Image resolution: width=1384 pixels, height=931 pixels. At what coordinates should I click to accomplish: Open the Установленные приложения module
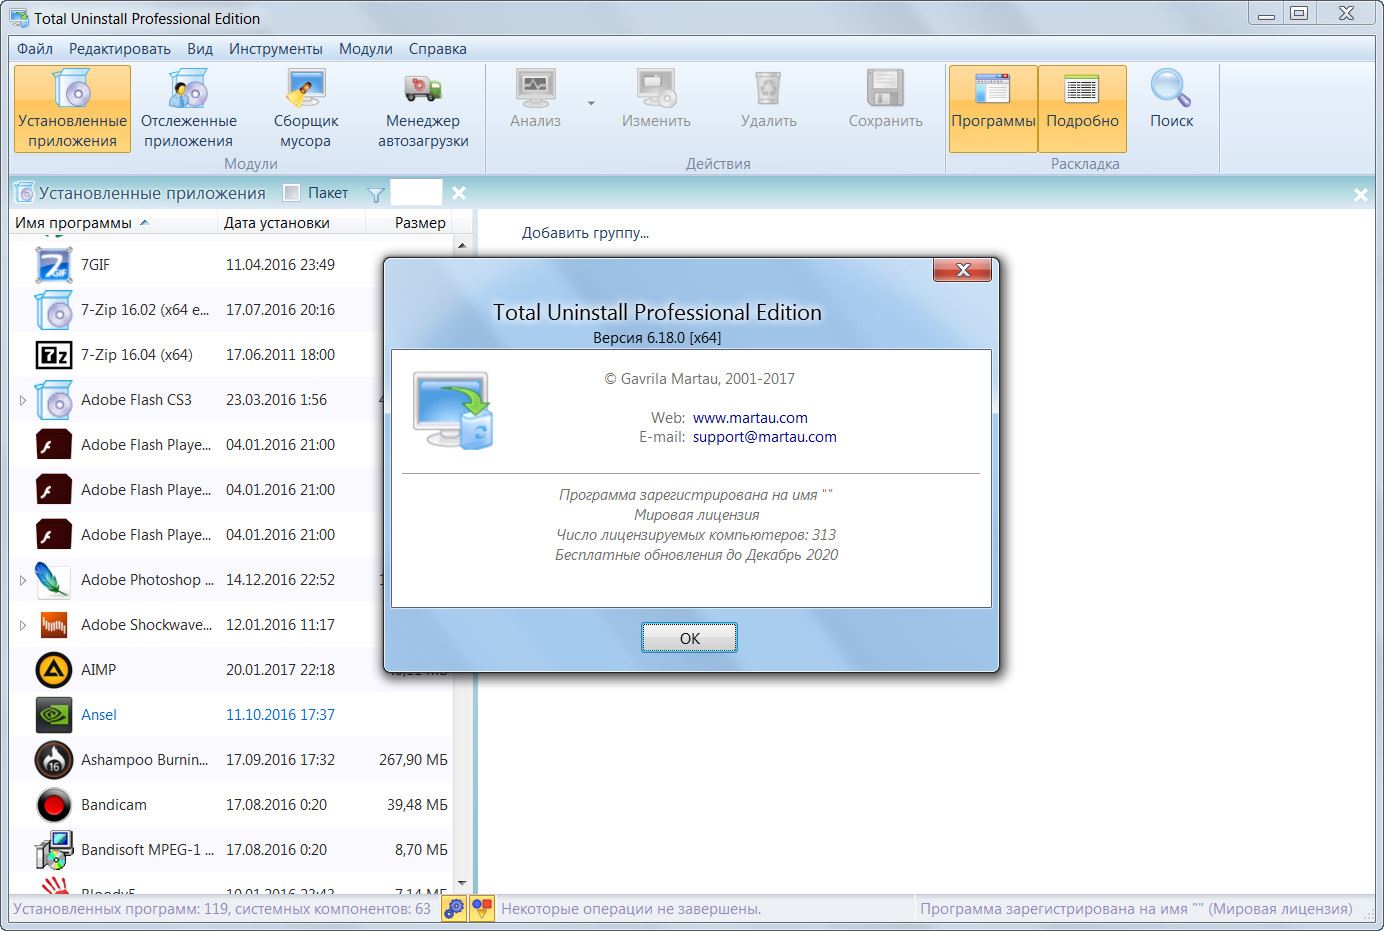tap(72, 108)
